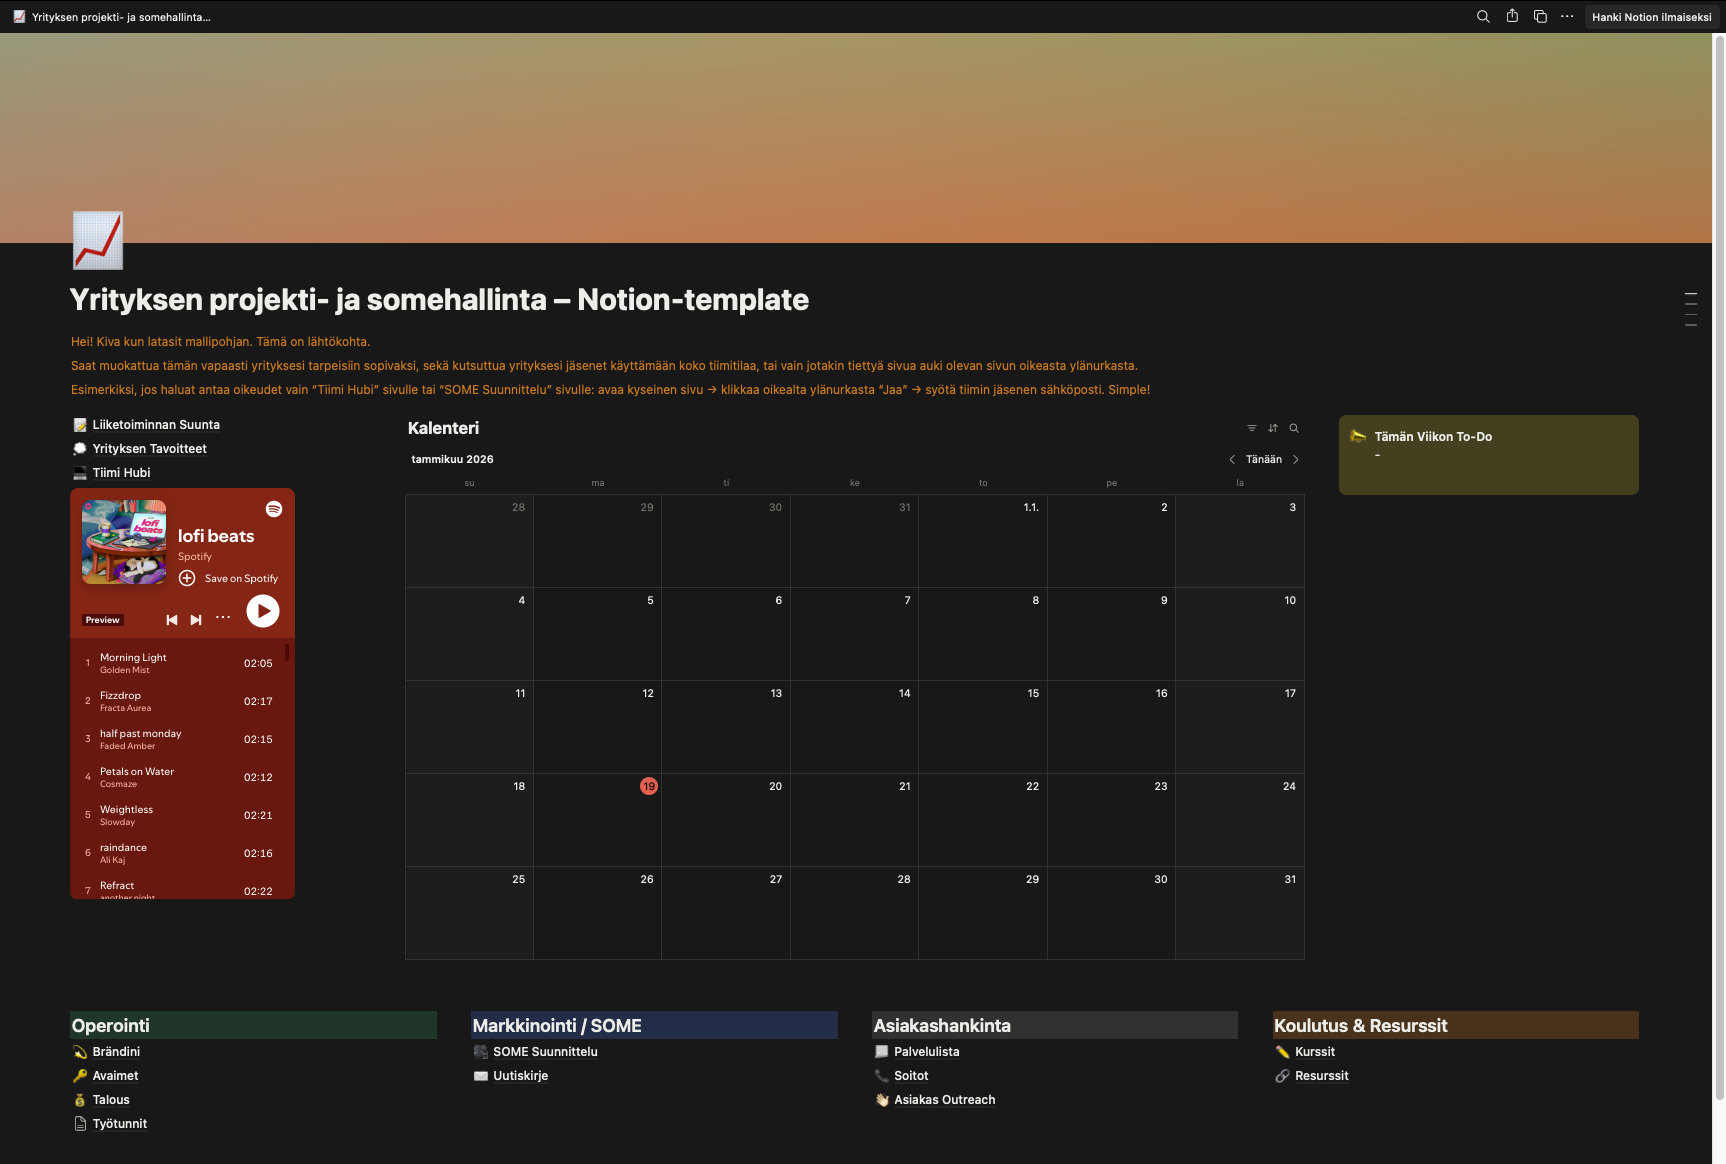Click Koulutus & Resurssit heading
The image size is (1726, 1164).
click(1360, 1026)
